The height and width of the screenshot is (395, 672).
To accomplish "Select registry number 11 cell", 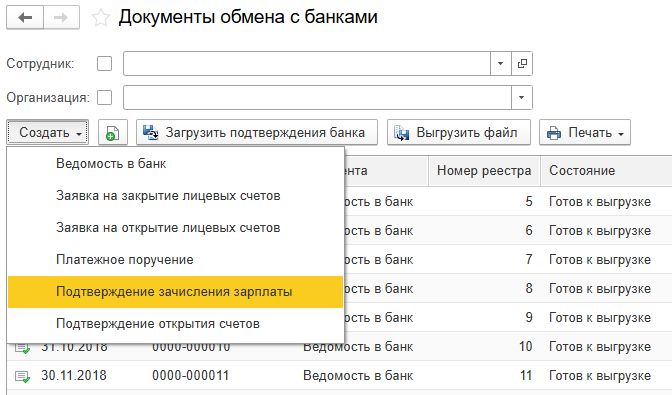I will pos(526,376).
